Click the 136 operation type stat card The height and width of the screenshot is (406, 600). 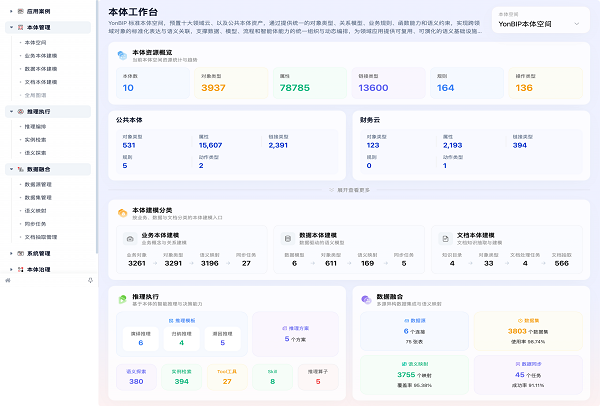[546, 83]
